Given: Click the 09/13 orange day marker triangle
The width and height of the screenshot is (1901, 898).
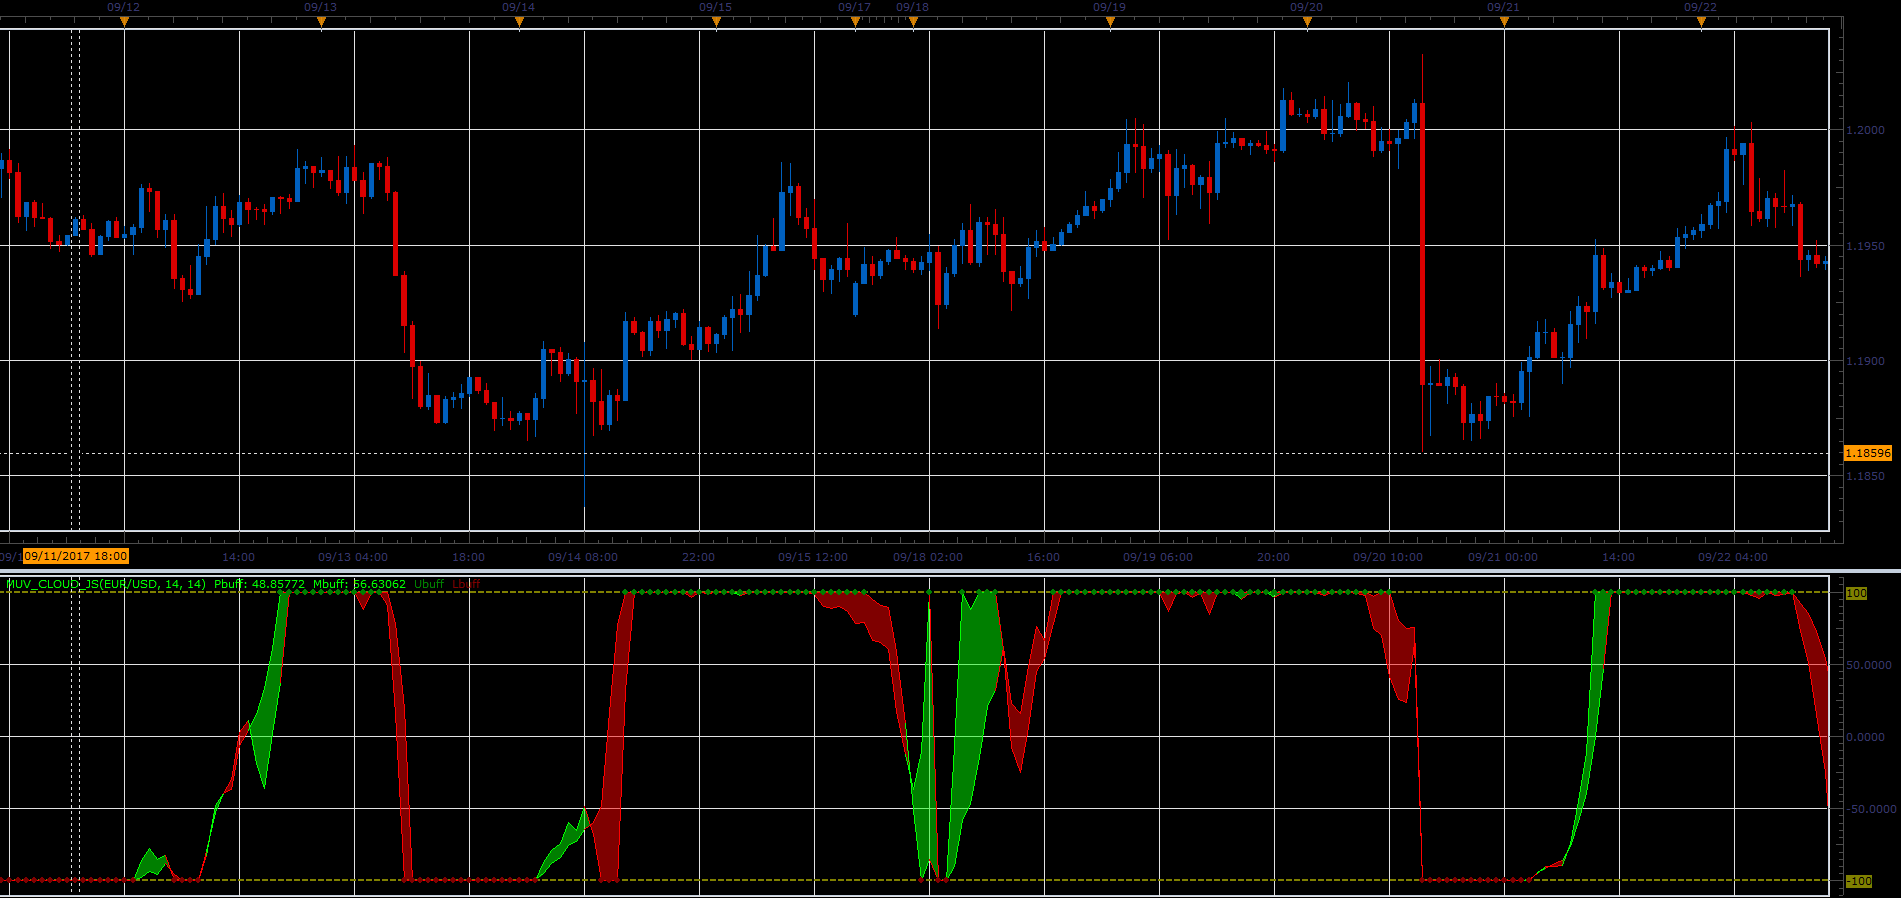Looking at the screenshot, I should click(321, 22).
